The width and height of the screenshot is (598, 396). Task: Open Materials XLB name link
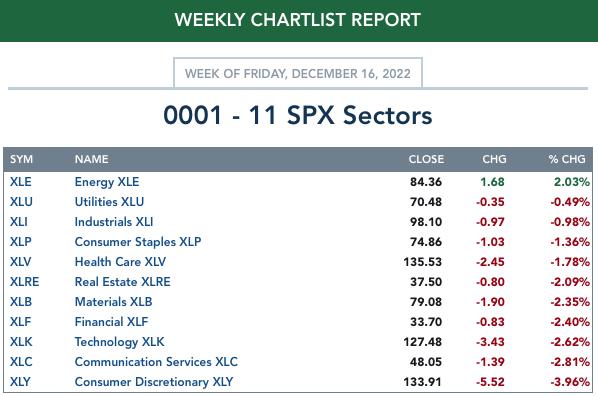click(x=113, y=302)
